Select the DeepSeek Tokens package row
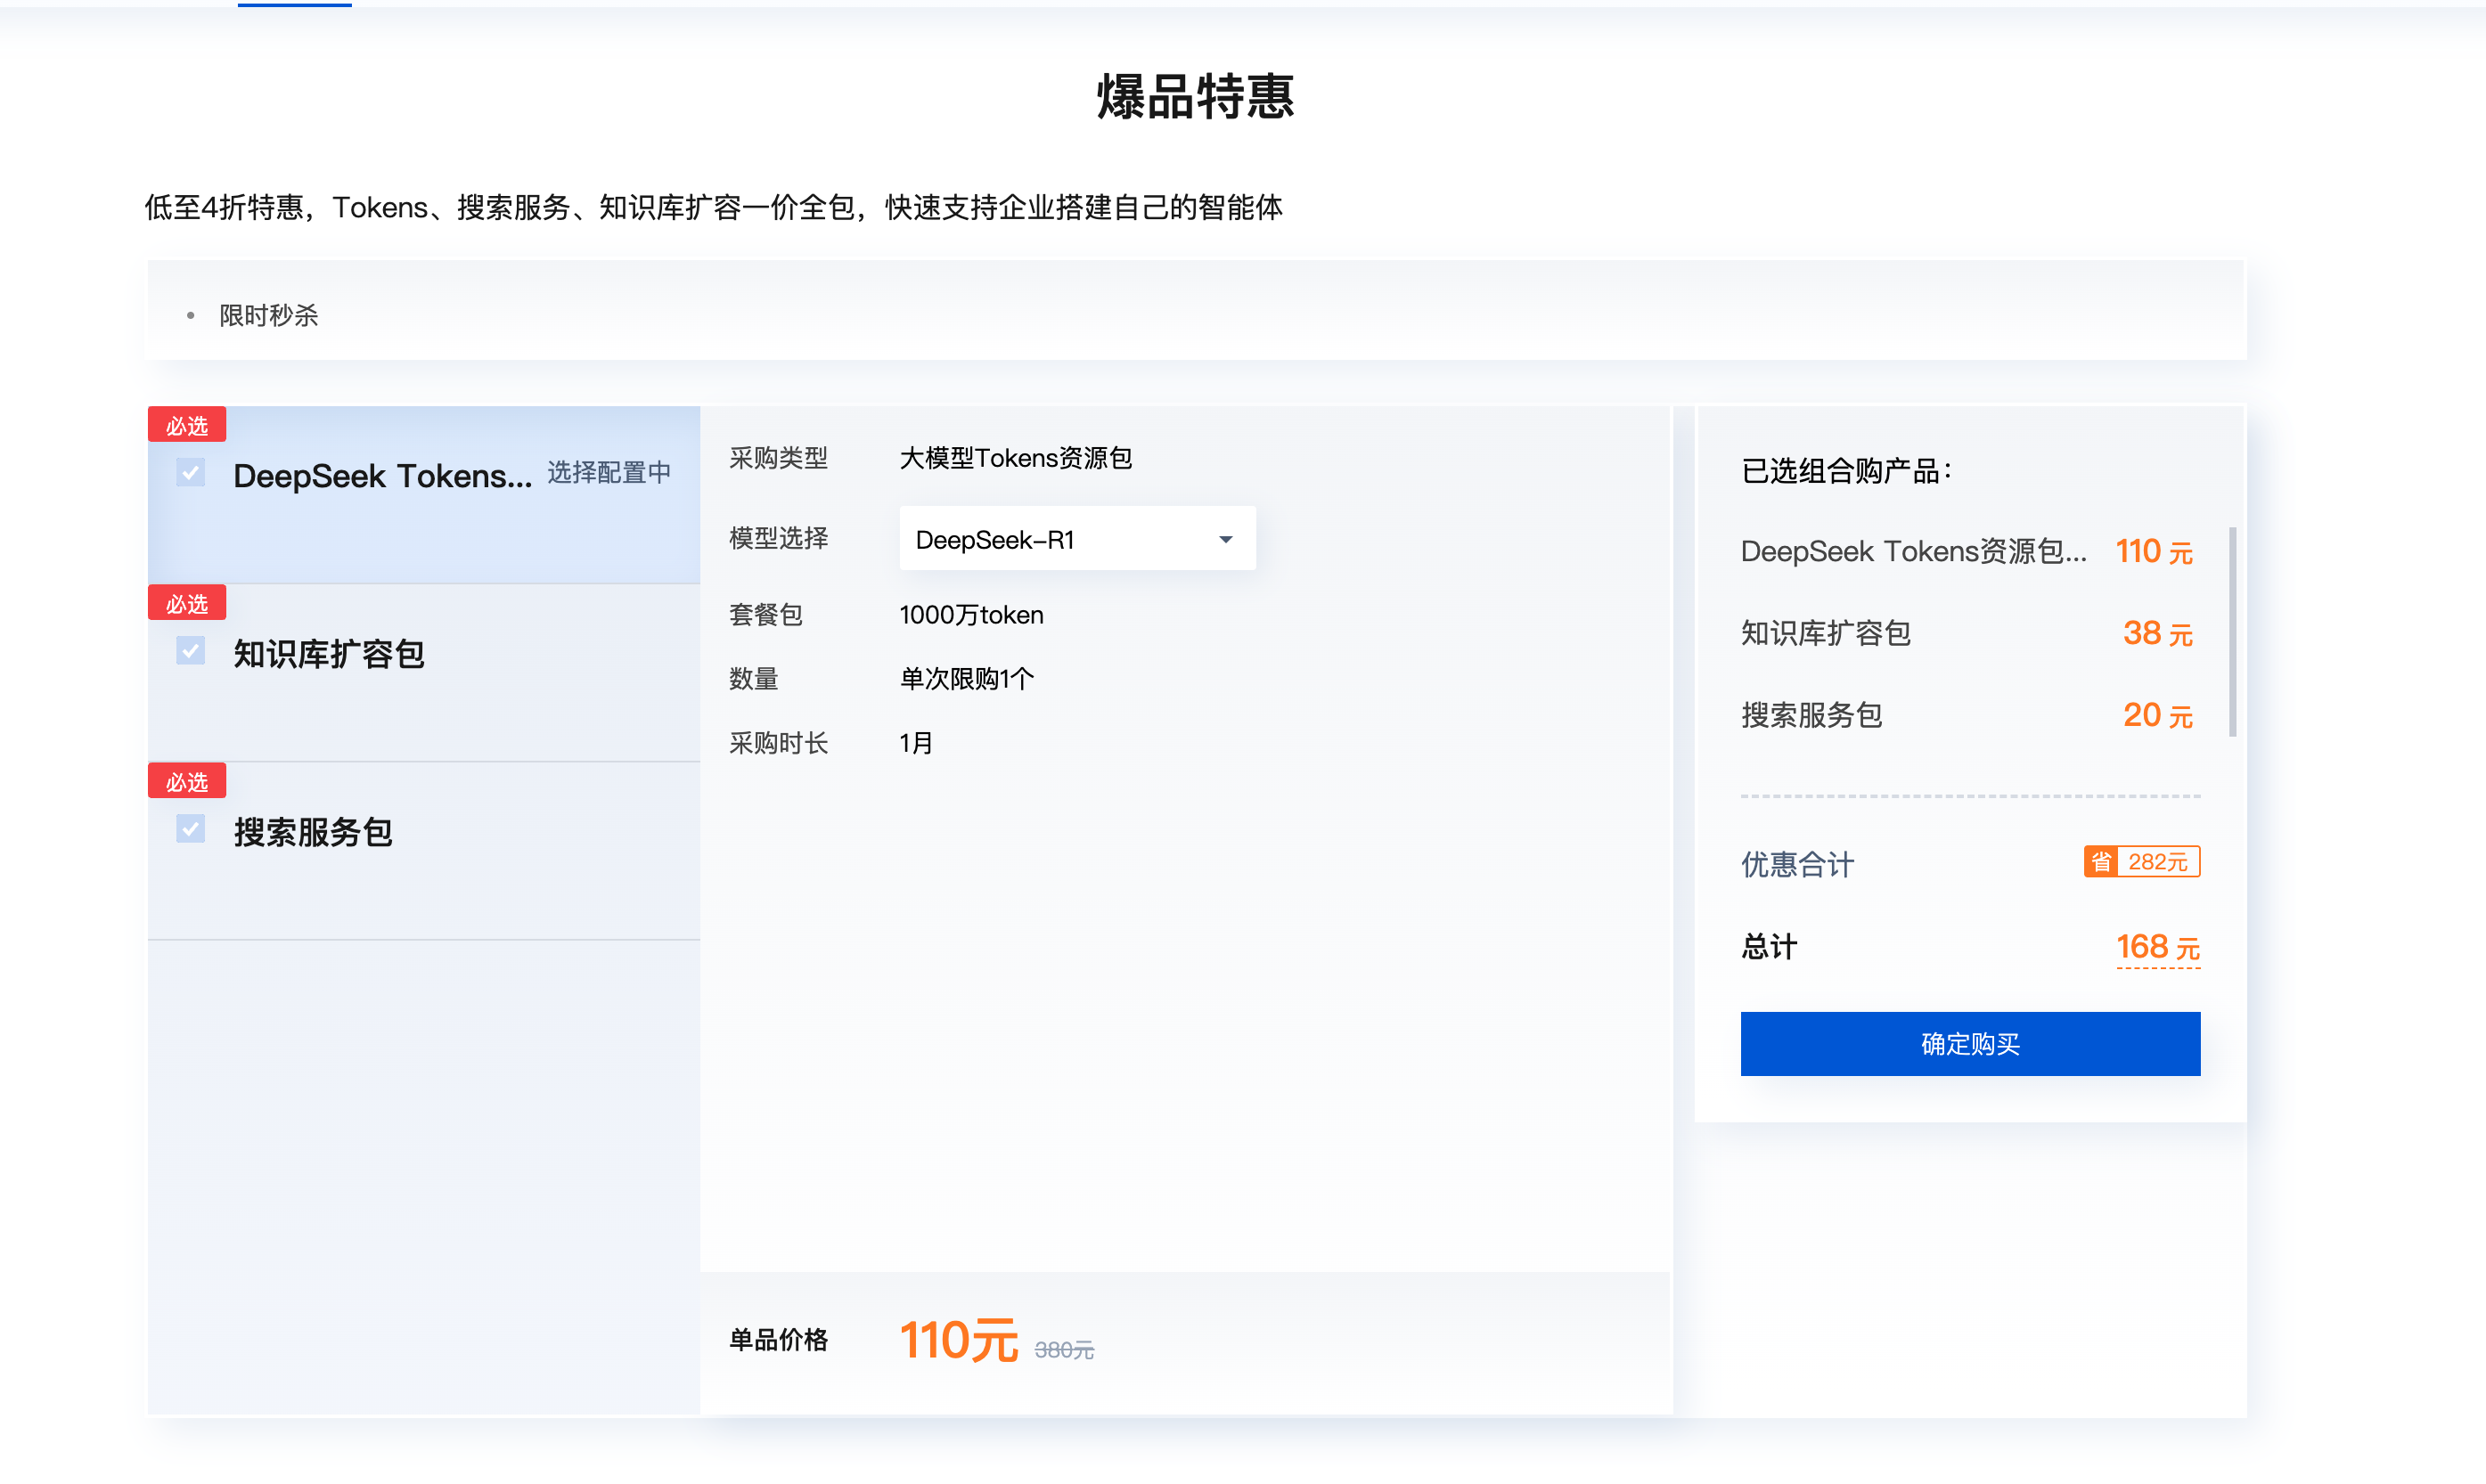 point(424,495)
